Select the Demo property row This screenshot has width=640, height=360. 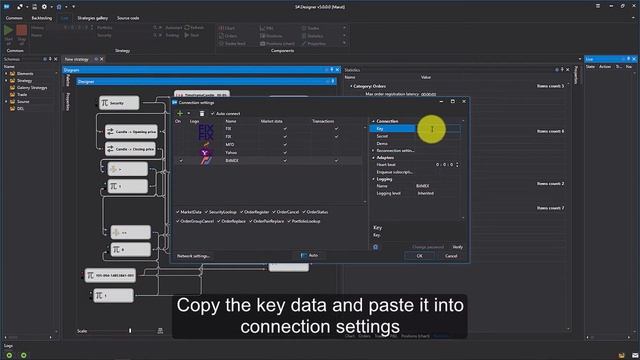(x=415, y=144)
